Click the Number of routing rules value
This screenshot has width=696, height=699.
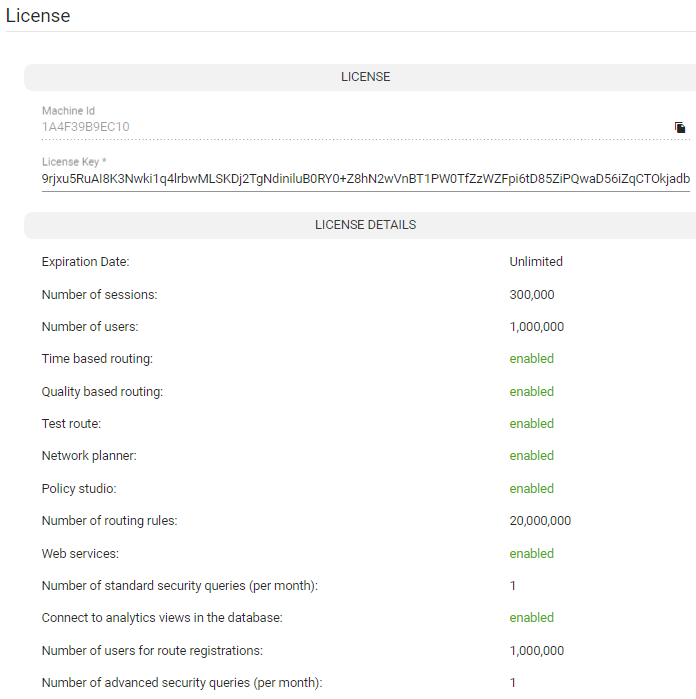(540, 521)
